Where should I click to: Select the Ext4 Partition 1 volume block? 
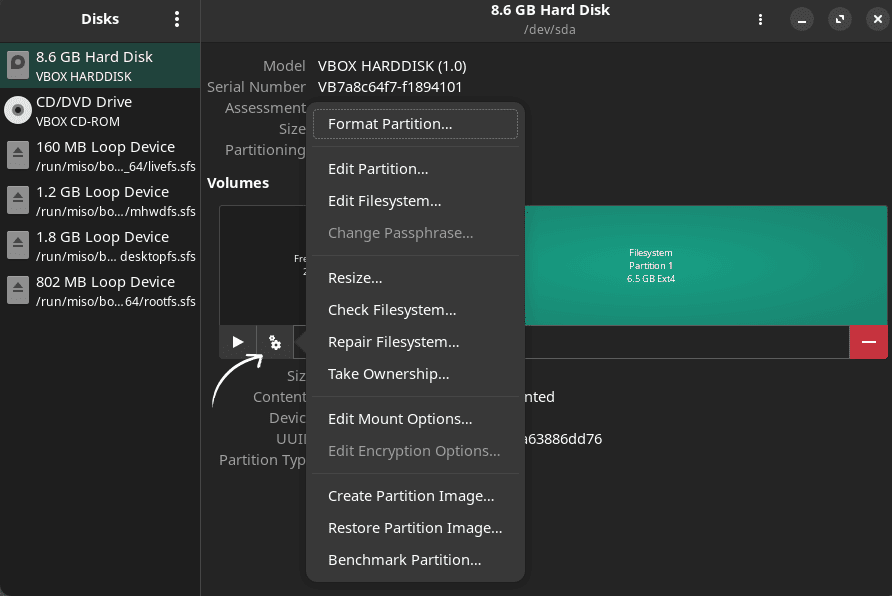point(700,265)
